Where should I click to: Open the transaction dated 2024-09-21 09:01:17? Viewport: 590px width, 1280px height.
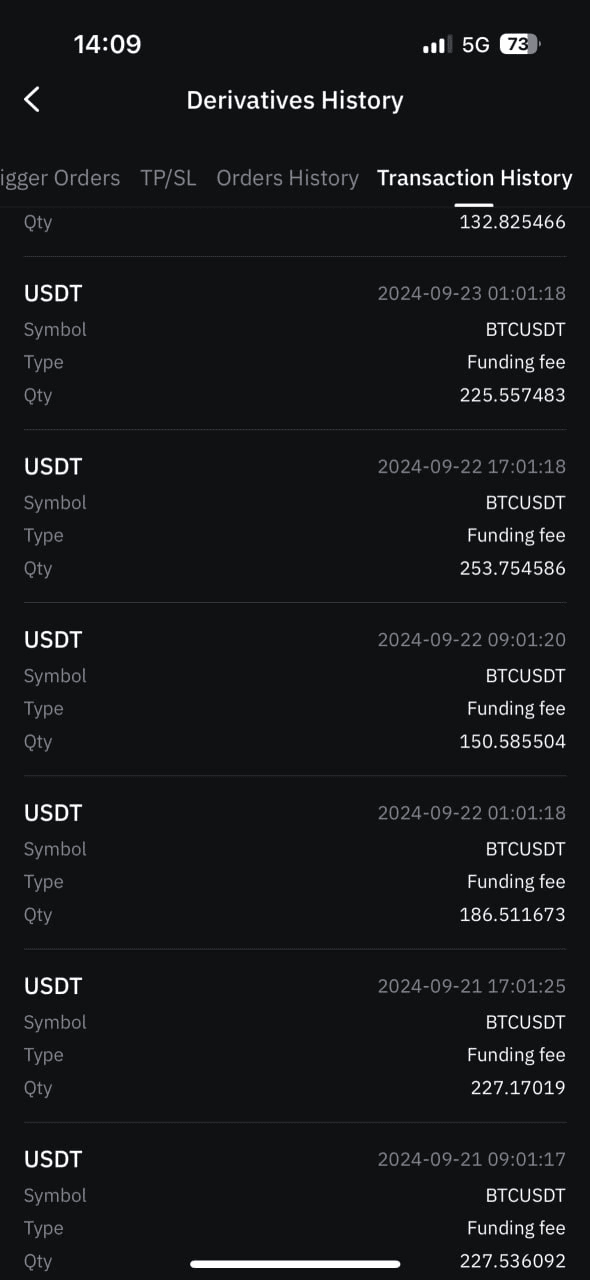coord(295,1208)
